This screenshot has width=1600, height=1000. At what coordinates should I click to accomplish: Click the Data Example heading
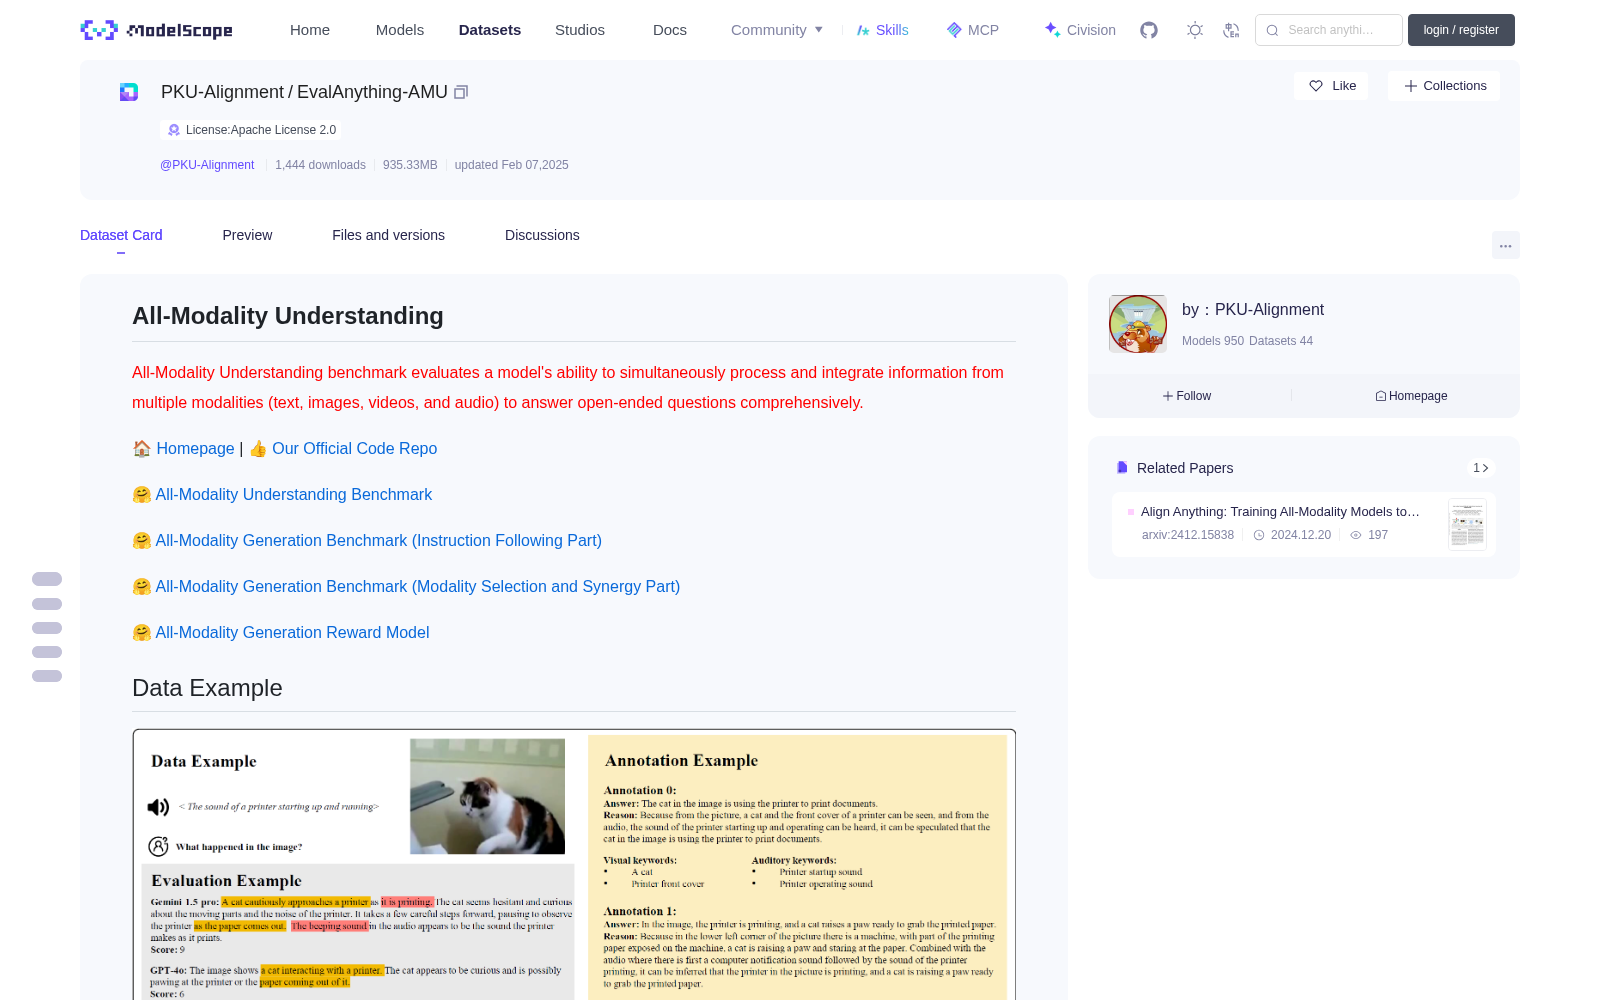coord(207,688)
